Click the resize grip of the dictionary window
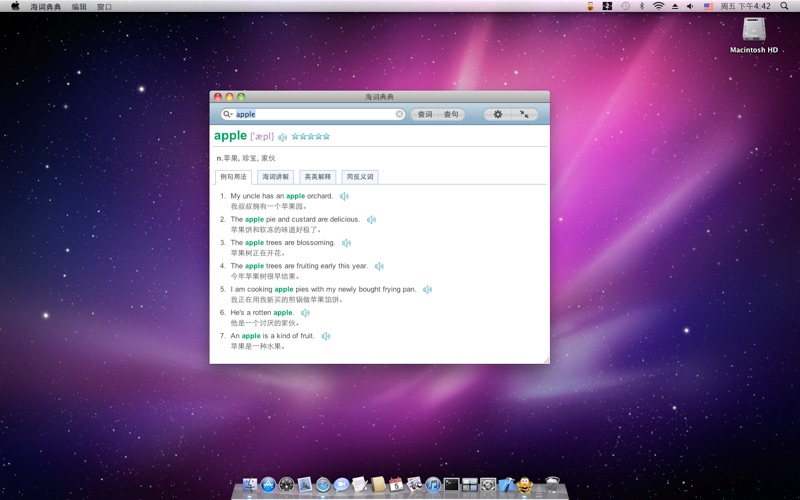 [546, 360]
